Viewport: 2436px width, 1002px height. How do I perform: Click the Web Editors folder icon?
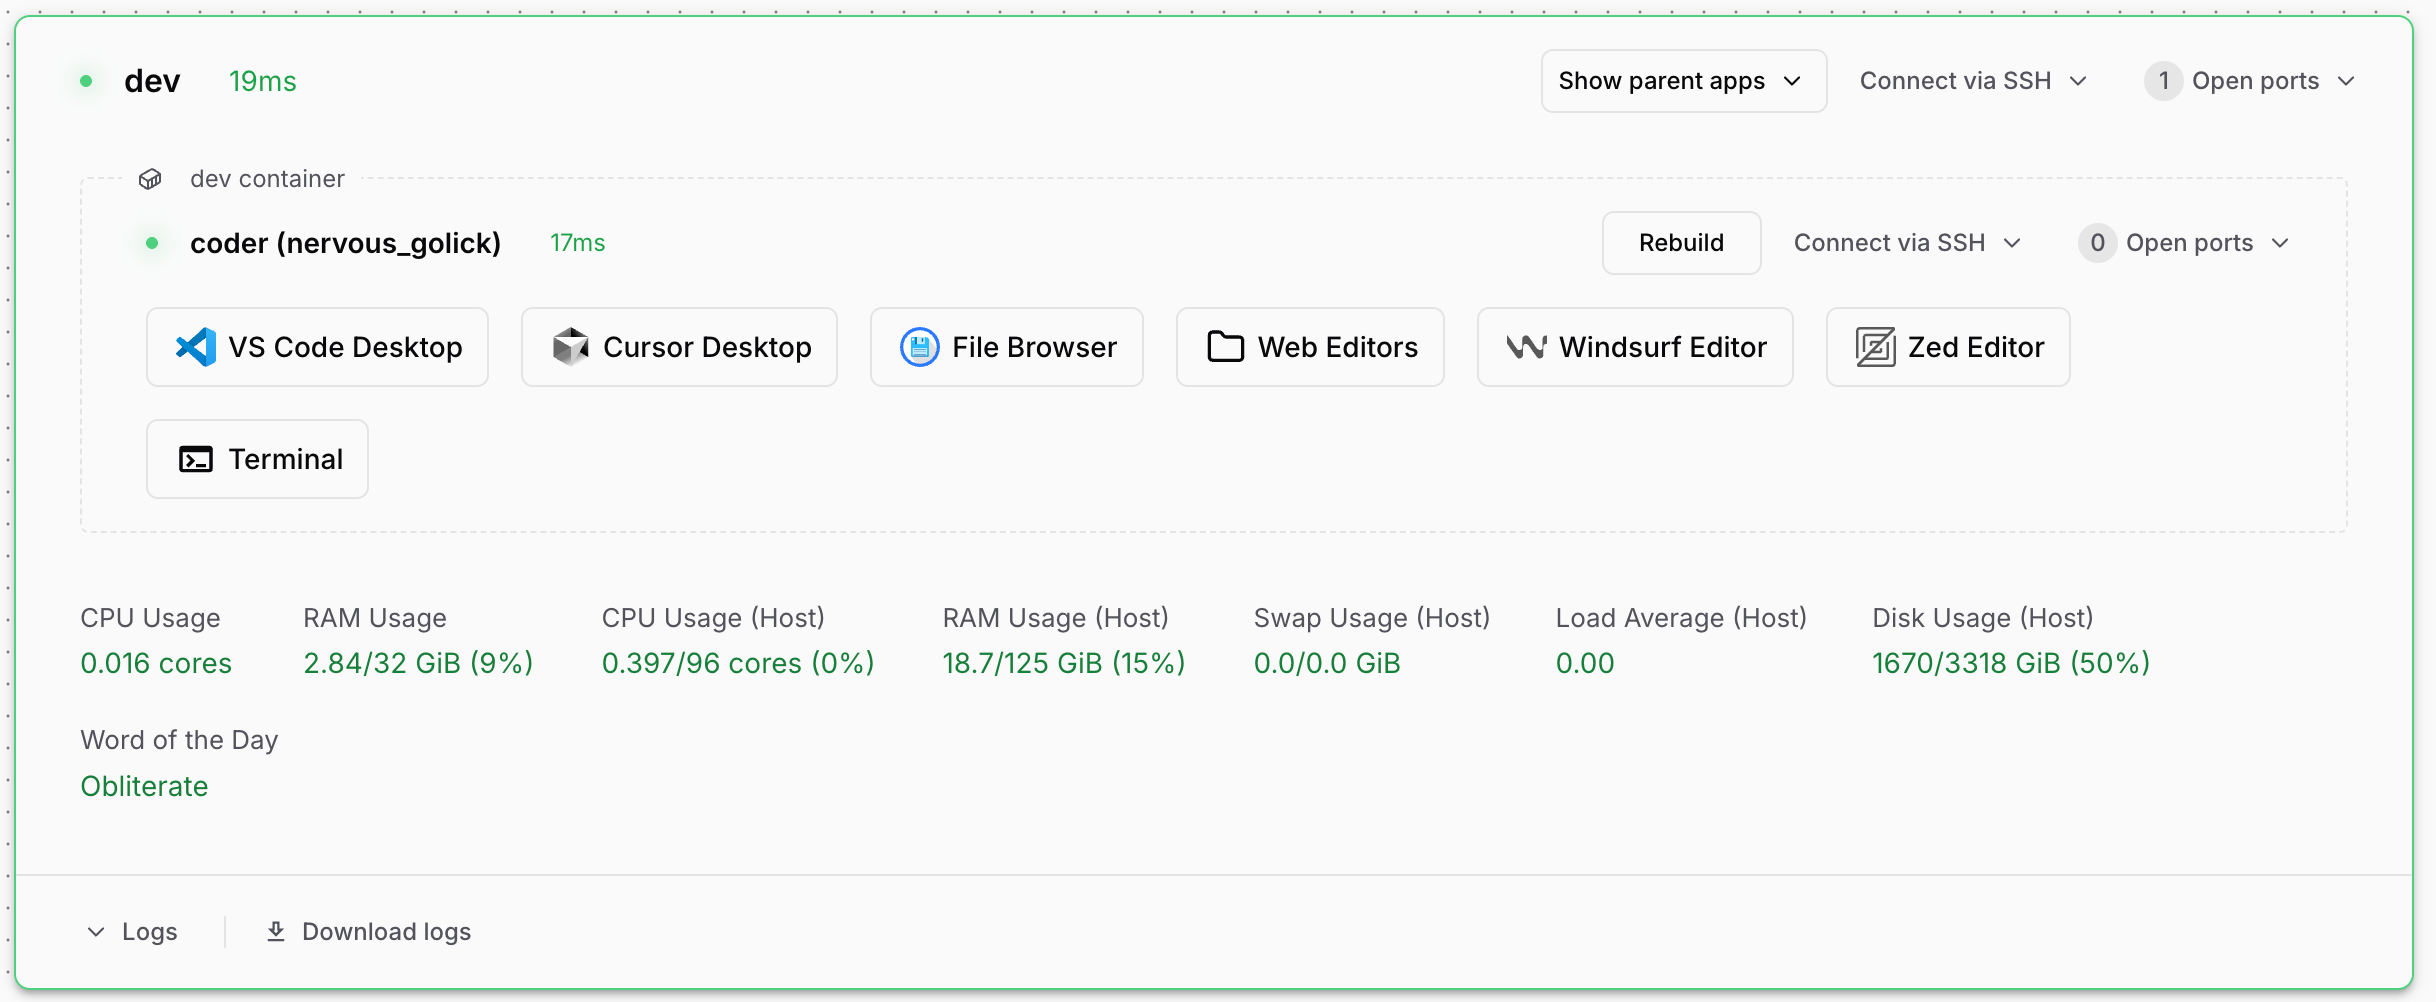point(1225,347)
